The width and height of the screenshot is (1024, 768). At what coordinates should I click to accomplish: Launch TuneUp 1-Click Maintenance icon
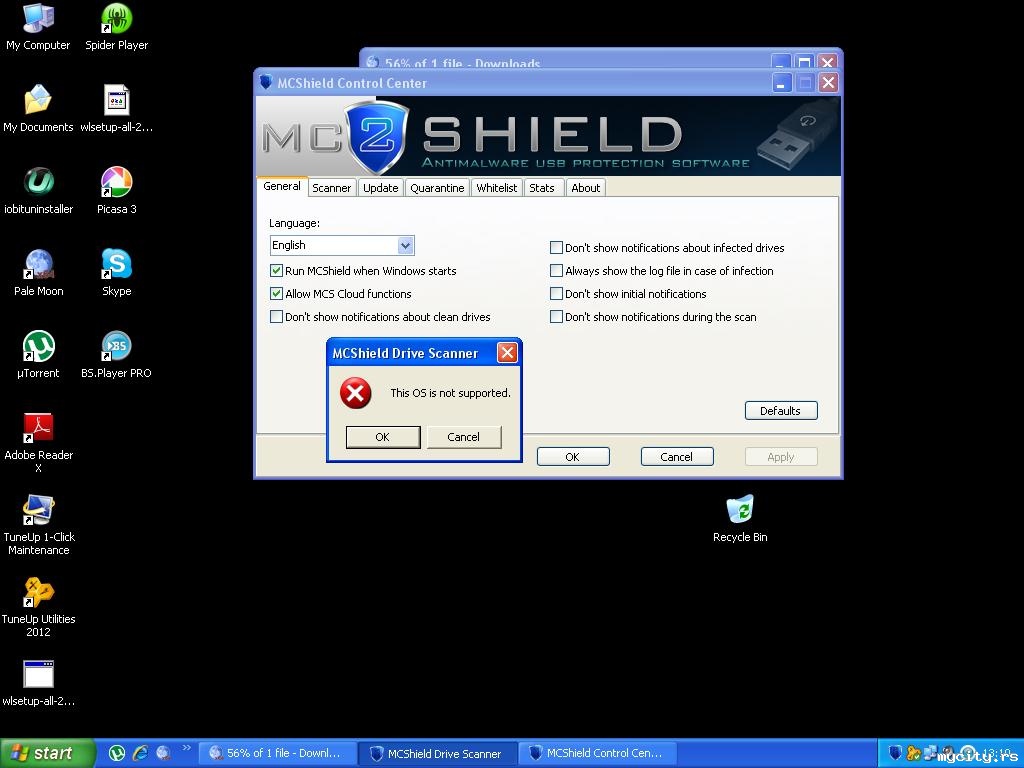click(x=38, y=525)
